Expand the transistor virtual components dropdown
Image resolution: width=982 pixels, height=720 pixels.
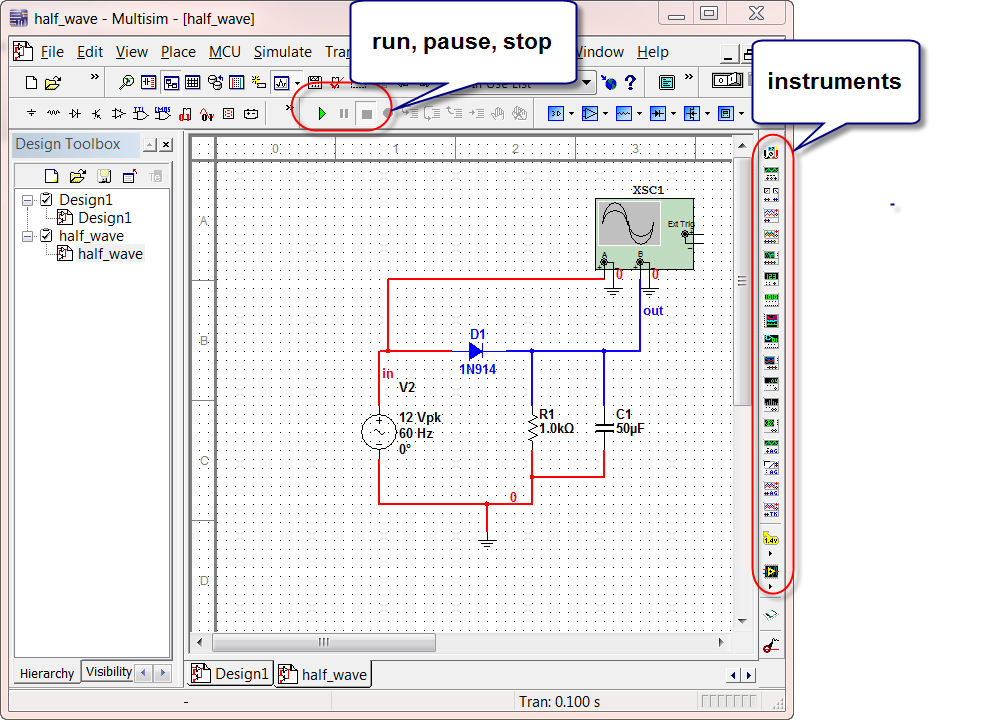tap(707, 113)
